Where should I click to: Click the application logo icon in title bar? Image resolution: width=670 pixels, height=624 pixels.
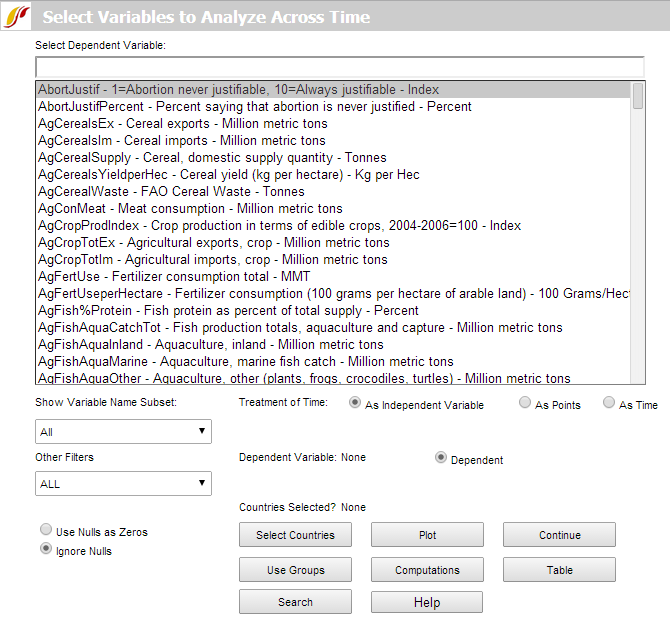click(17, 16)
